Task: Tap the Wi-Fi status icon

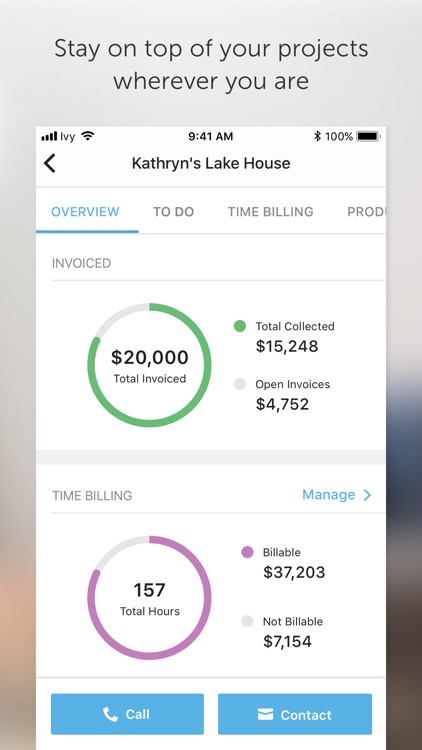Action: (88, 136)
